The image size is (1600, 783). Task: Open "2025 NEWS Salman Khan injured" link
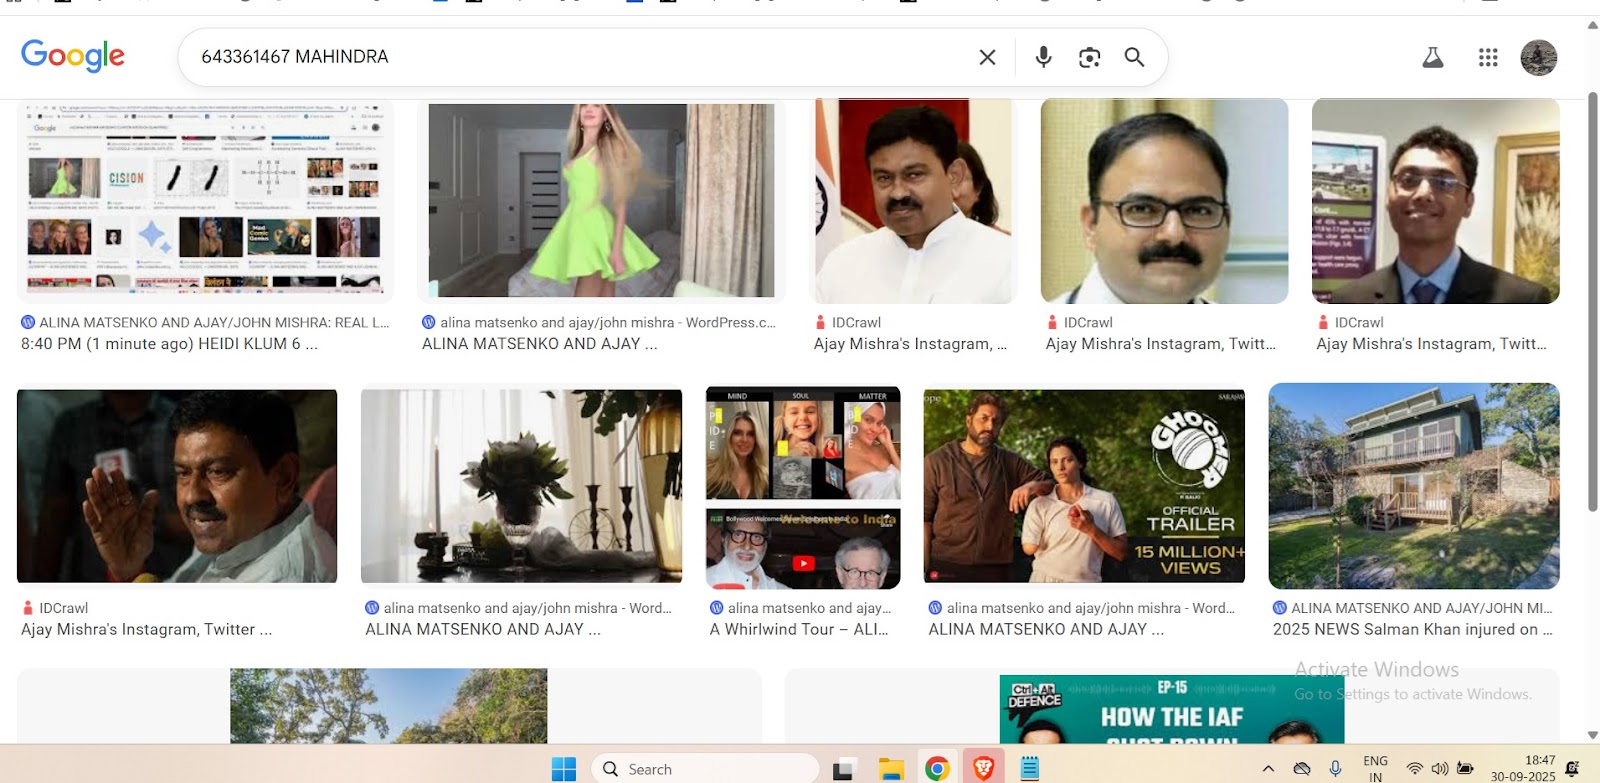(1412, 629)
